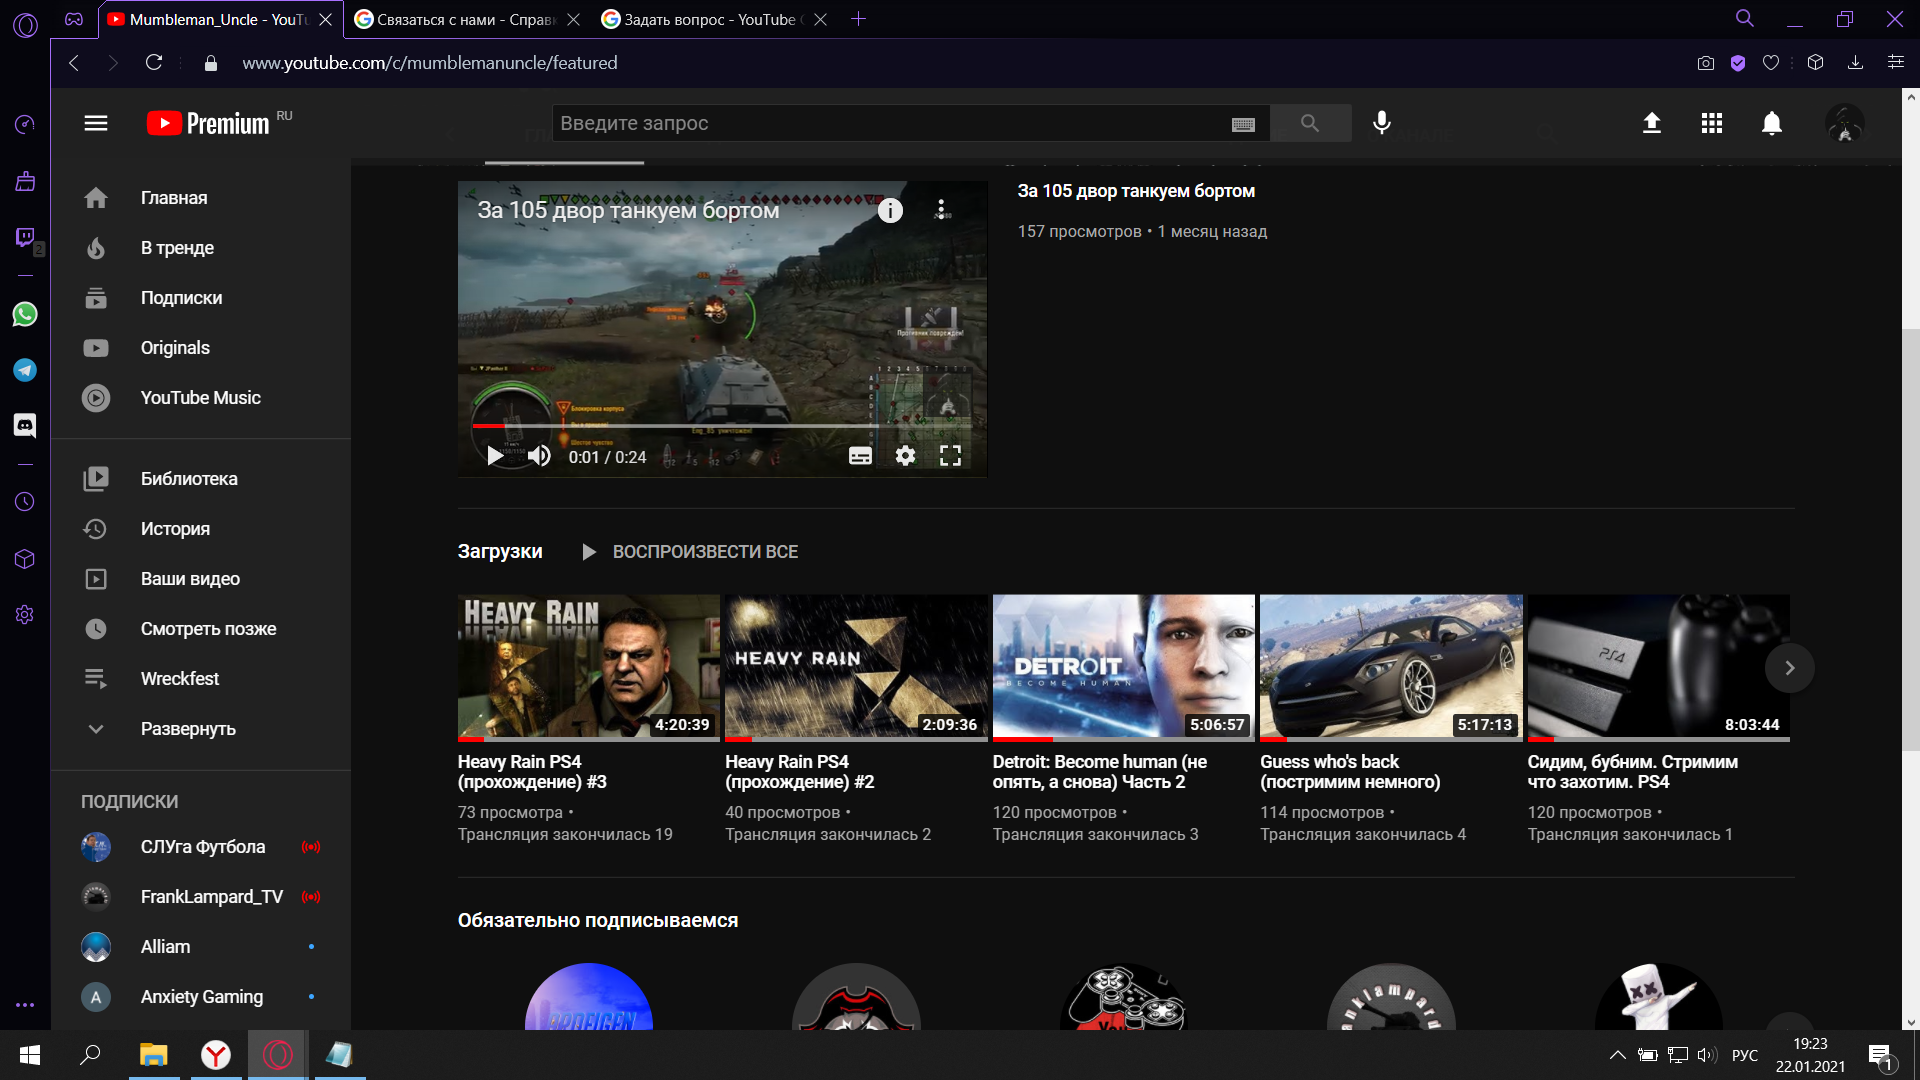Open Подписки in sidebar
The width and height of the screenshot is (1920, 1080).
(200, 298)
